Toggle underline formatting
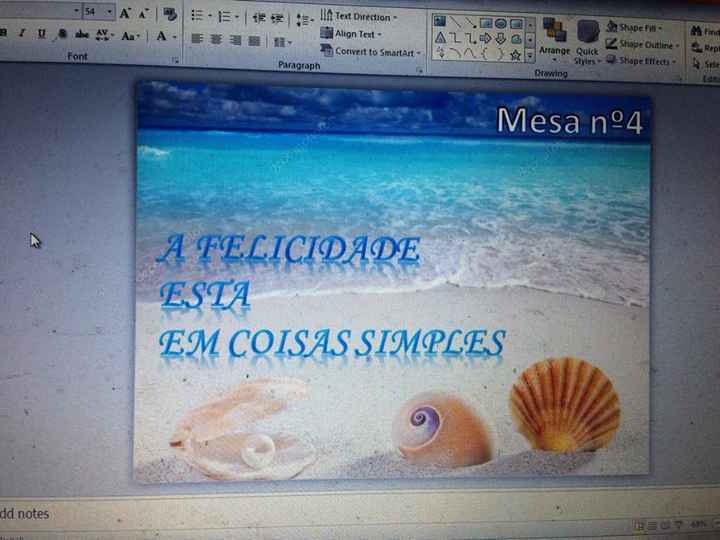The image size is (720, 540). pyautogui.click(x=41, y=34)
